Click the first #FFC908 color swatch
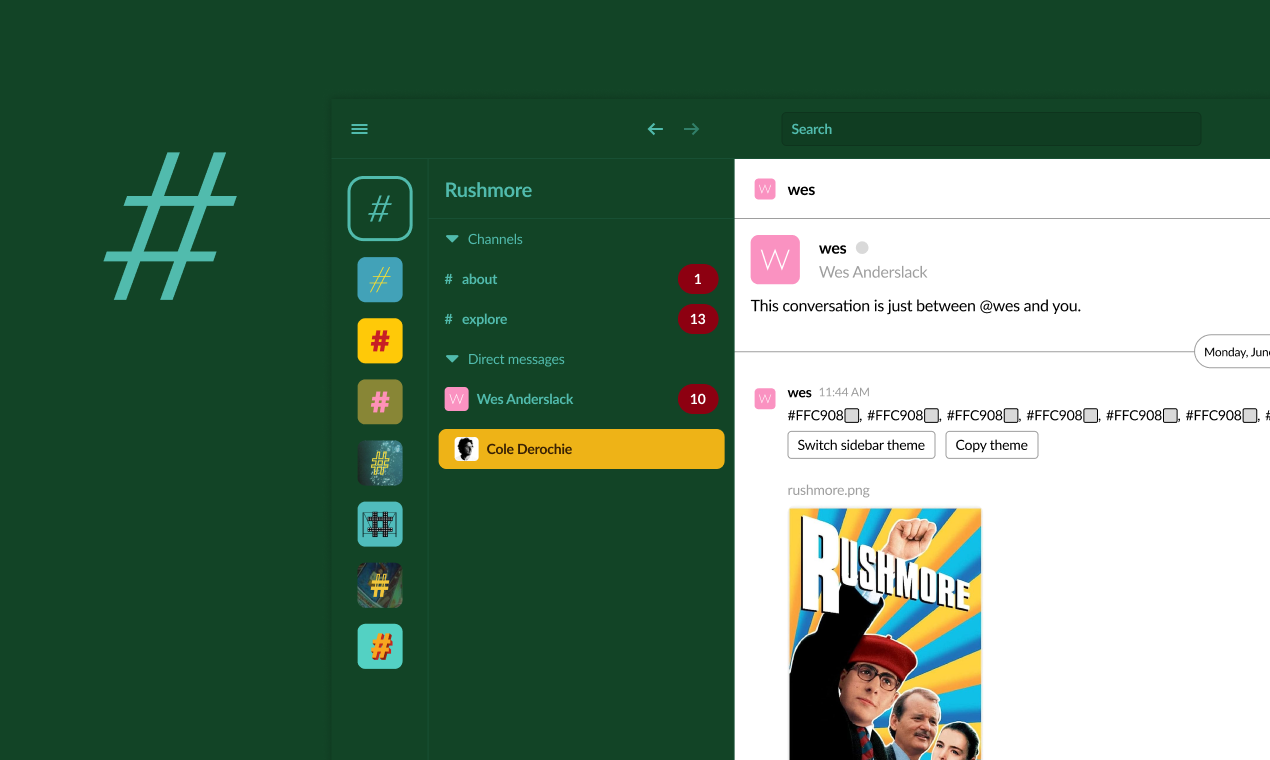 852,415
